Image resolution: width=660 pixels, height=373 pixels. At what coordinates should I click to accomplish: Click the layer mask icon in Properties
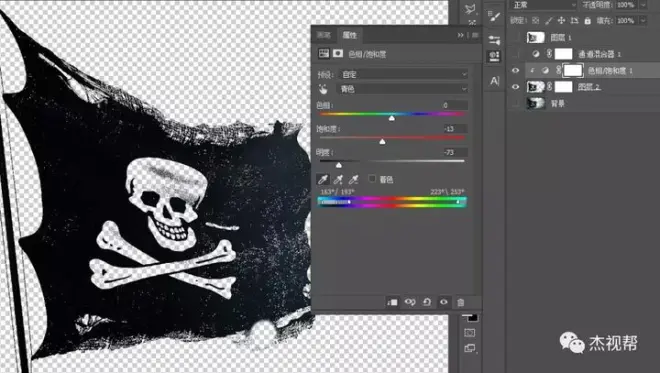pyautogui.click(x=338, y=53)
